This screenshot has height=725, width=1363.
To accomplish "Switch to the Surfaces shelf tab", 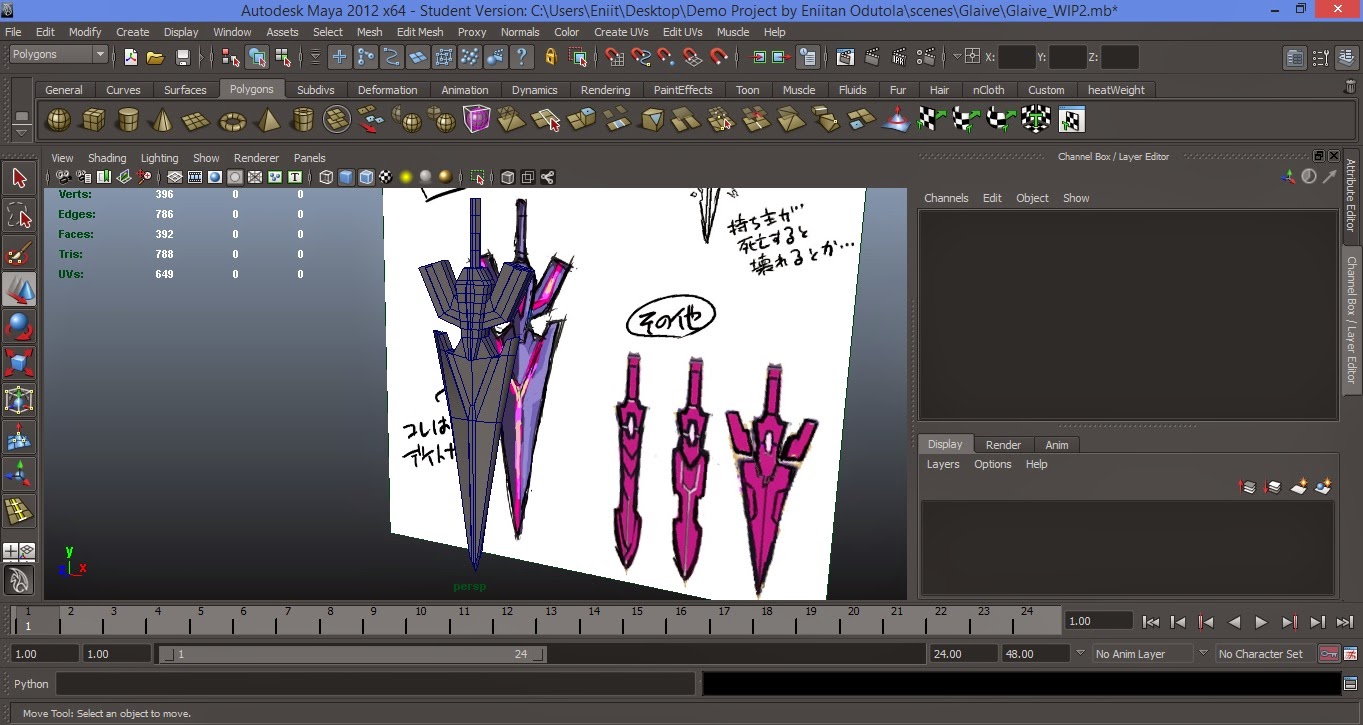I will [185, 90].
